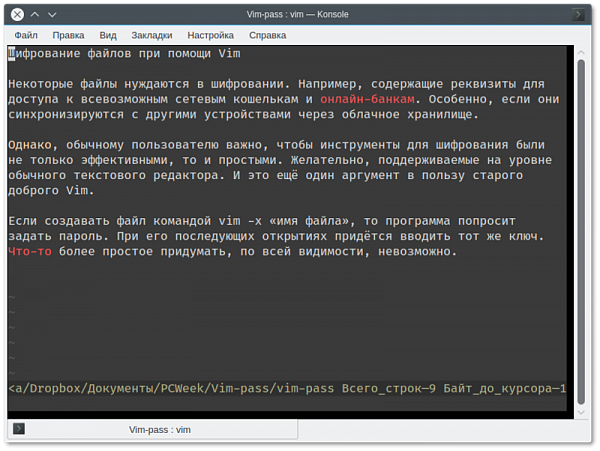This screenshot has height=451, width=600.
Task: Click the word хранилище in the text
Action: click(x=439, y=114)
